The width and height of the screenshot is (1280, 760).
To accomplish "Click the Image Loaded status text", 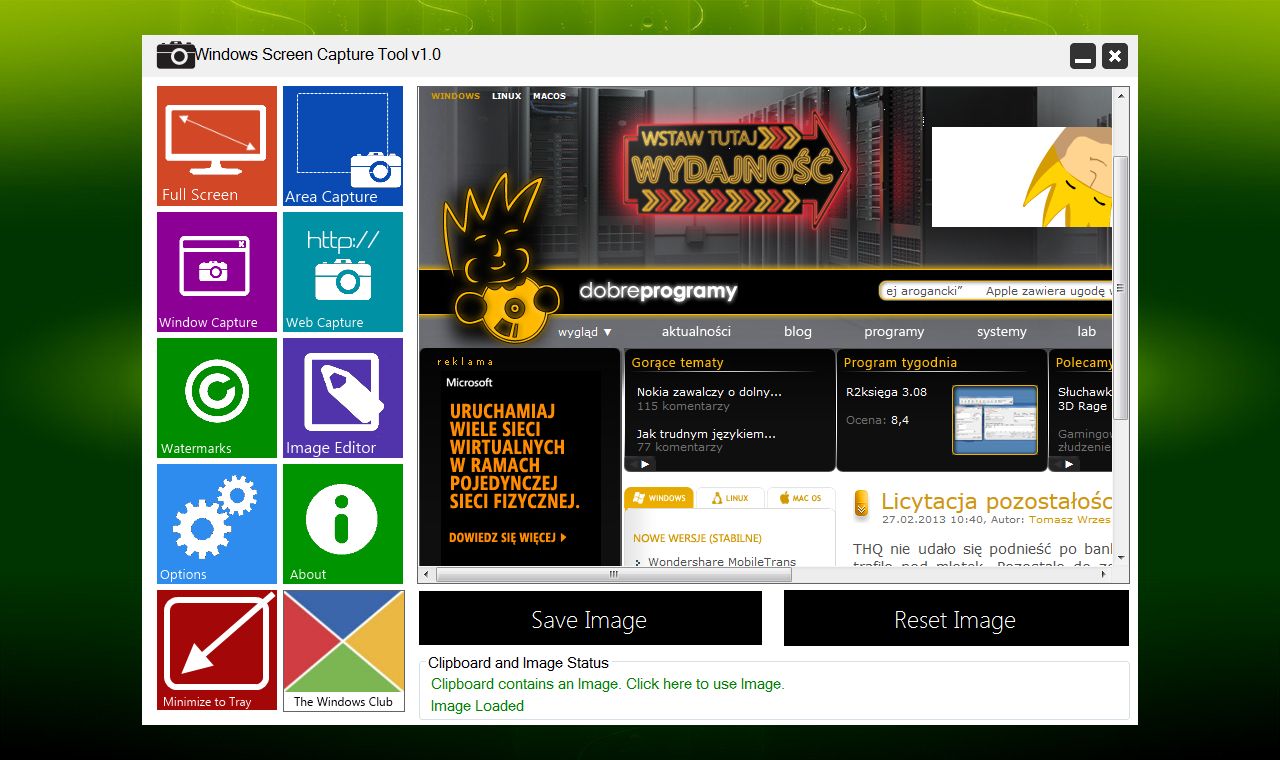I will click(477, 706).
